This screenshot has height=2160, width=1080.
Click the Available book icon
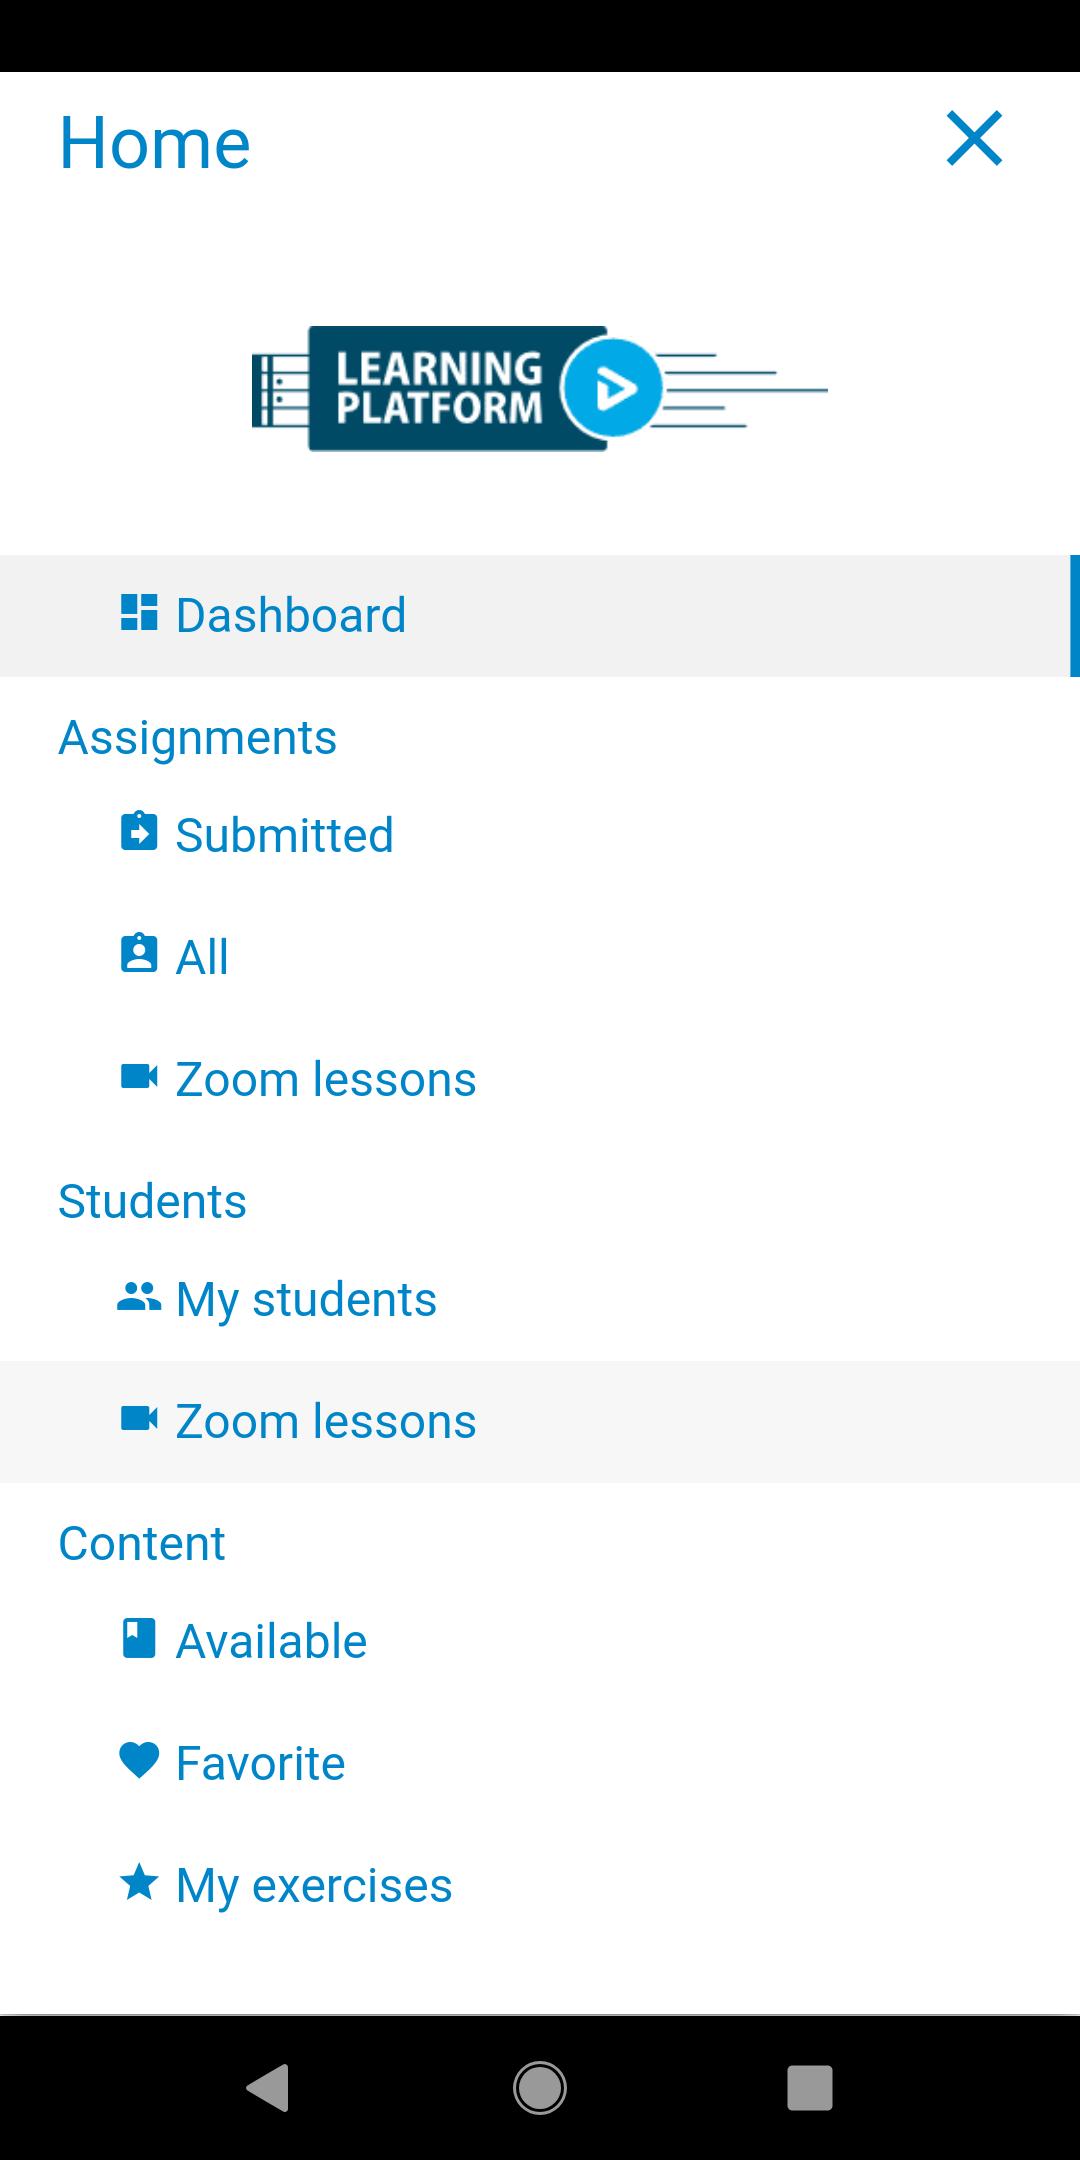tap(139, 1639)
